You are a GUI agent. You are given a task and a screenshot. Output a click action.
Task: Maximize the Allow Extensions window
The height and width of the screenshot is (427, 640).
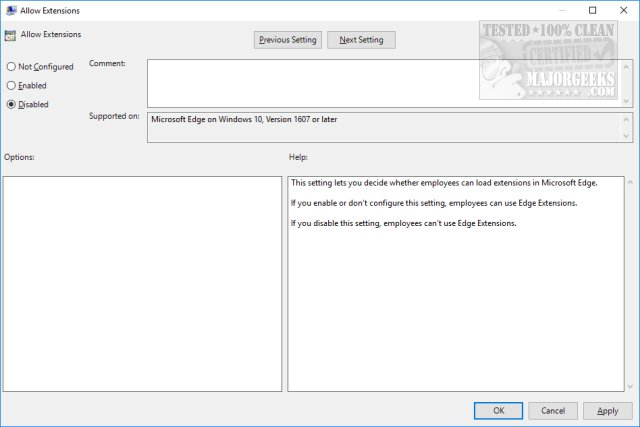(592, 10)
